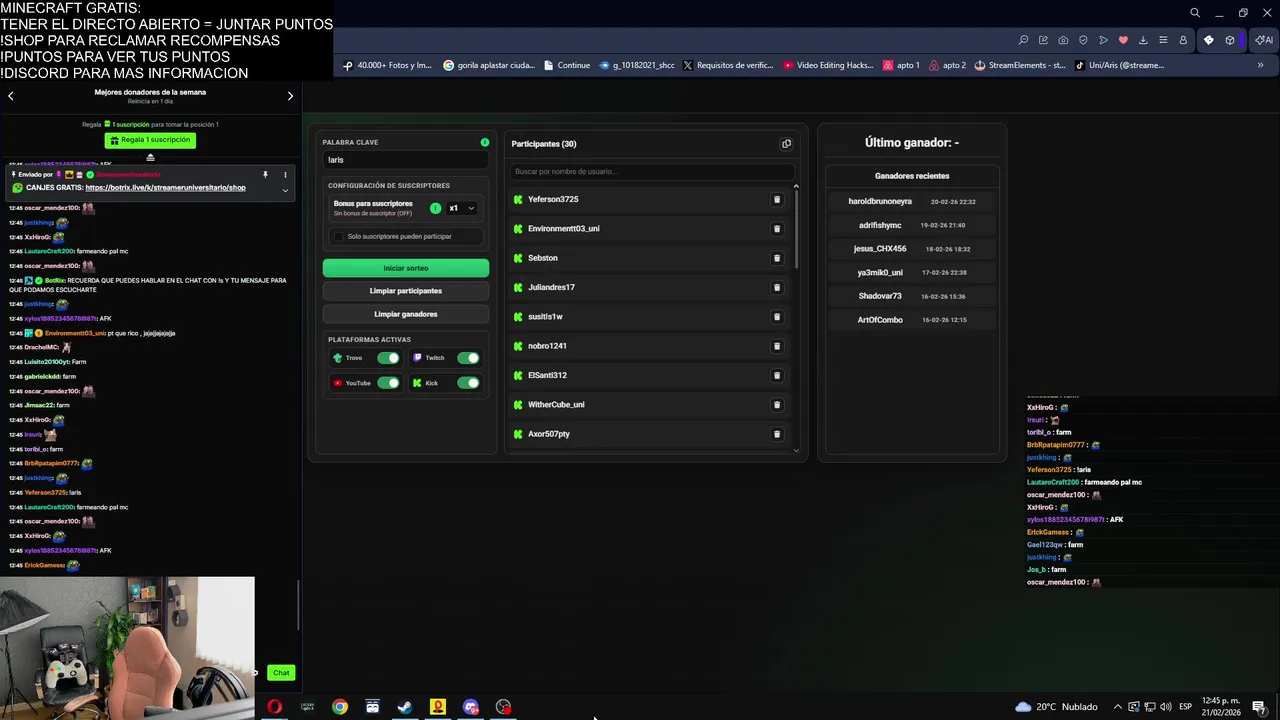1280x720 pixels.
Task: Open the browser AI assistant button
Action: click(x=1265, y=40)
